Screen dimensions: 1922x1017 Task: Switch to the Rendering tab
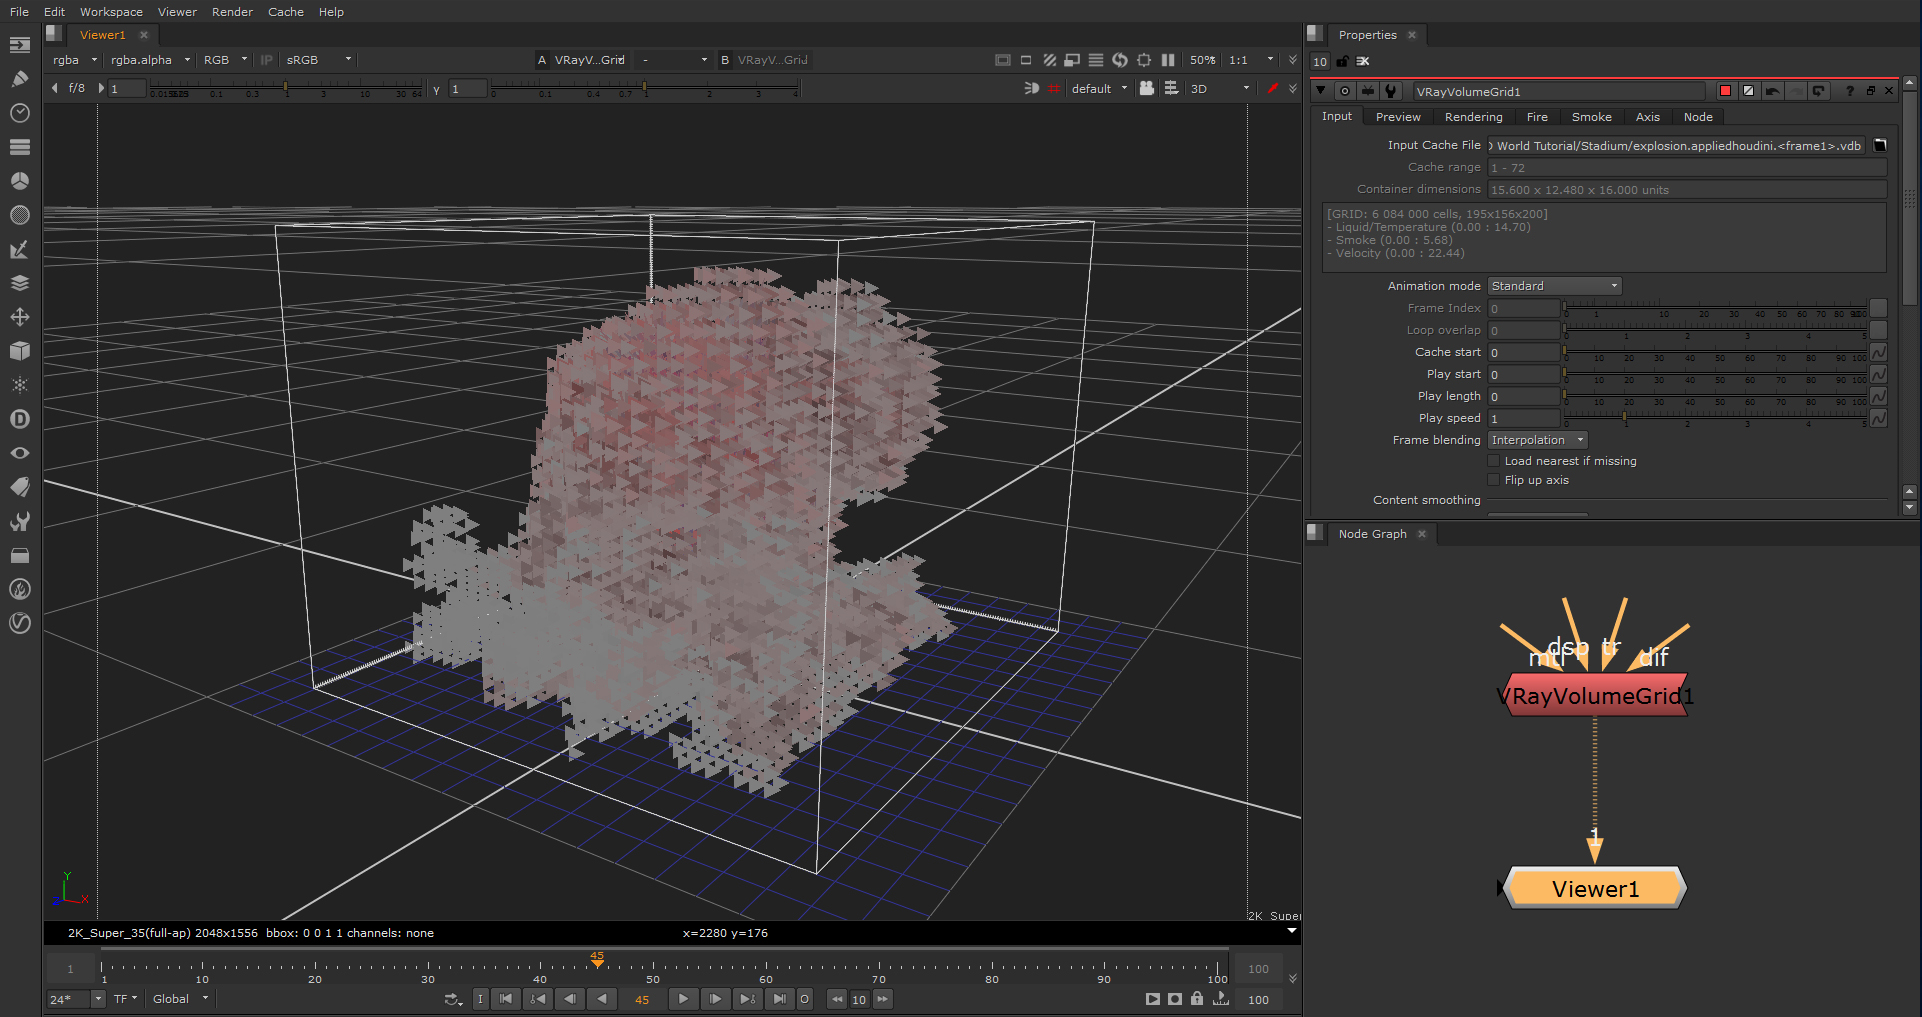tap(1473, 117)
